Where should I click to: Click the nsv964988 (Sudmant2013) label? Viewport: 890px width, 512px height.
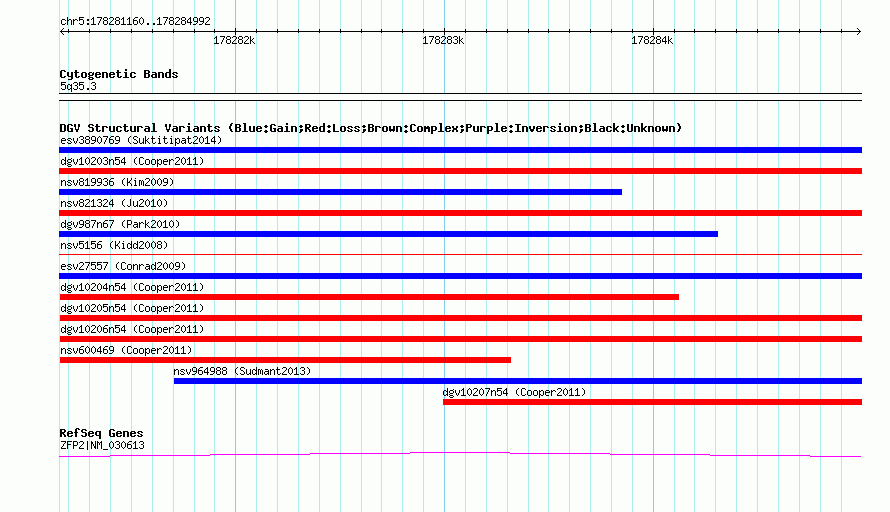(x=242, y=371)
